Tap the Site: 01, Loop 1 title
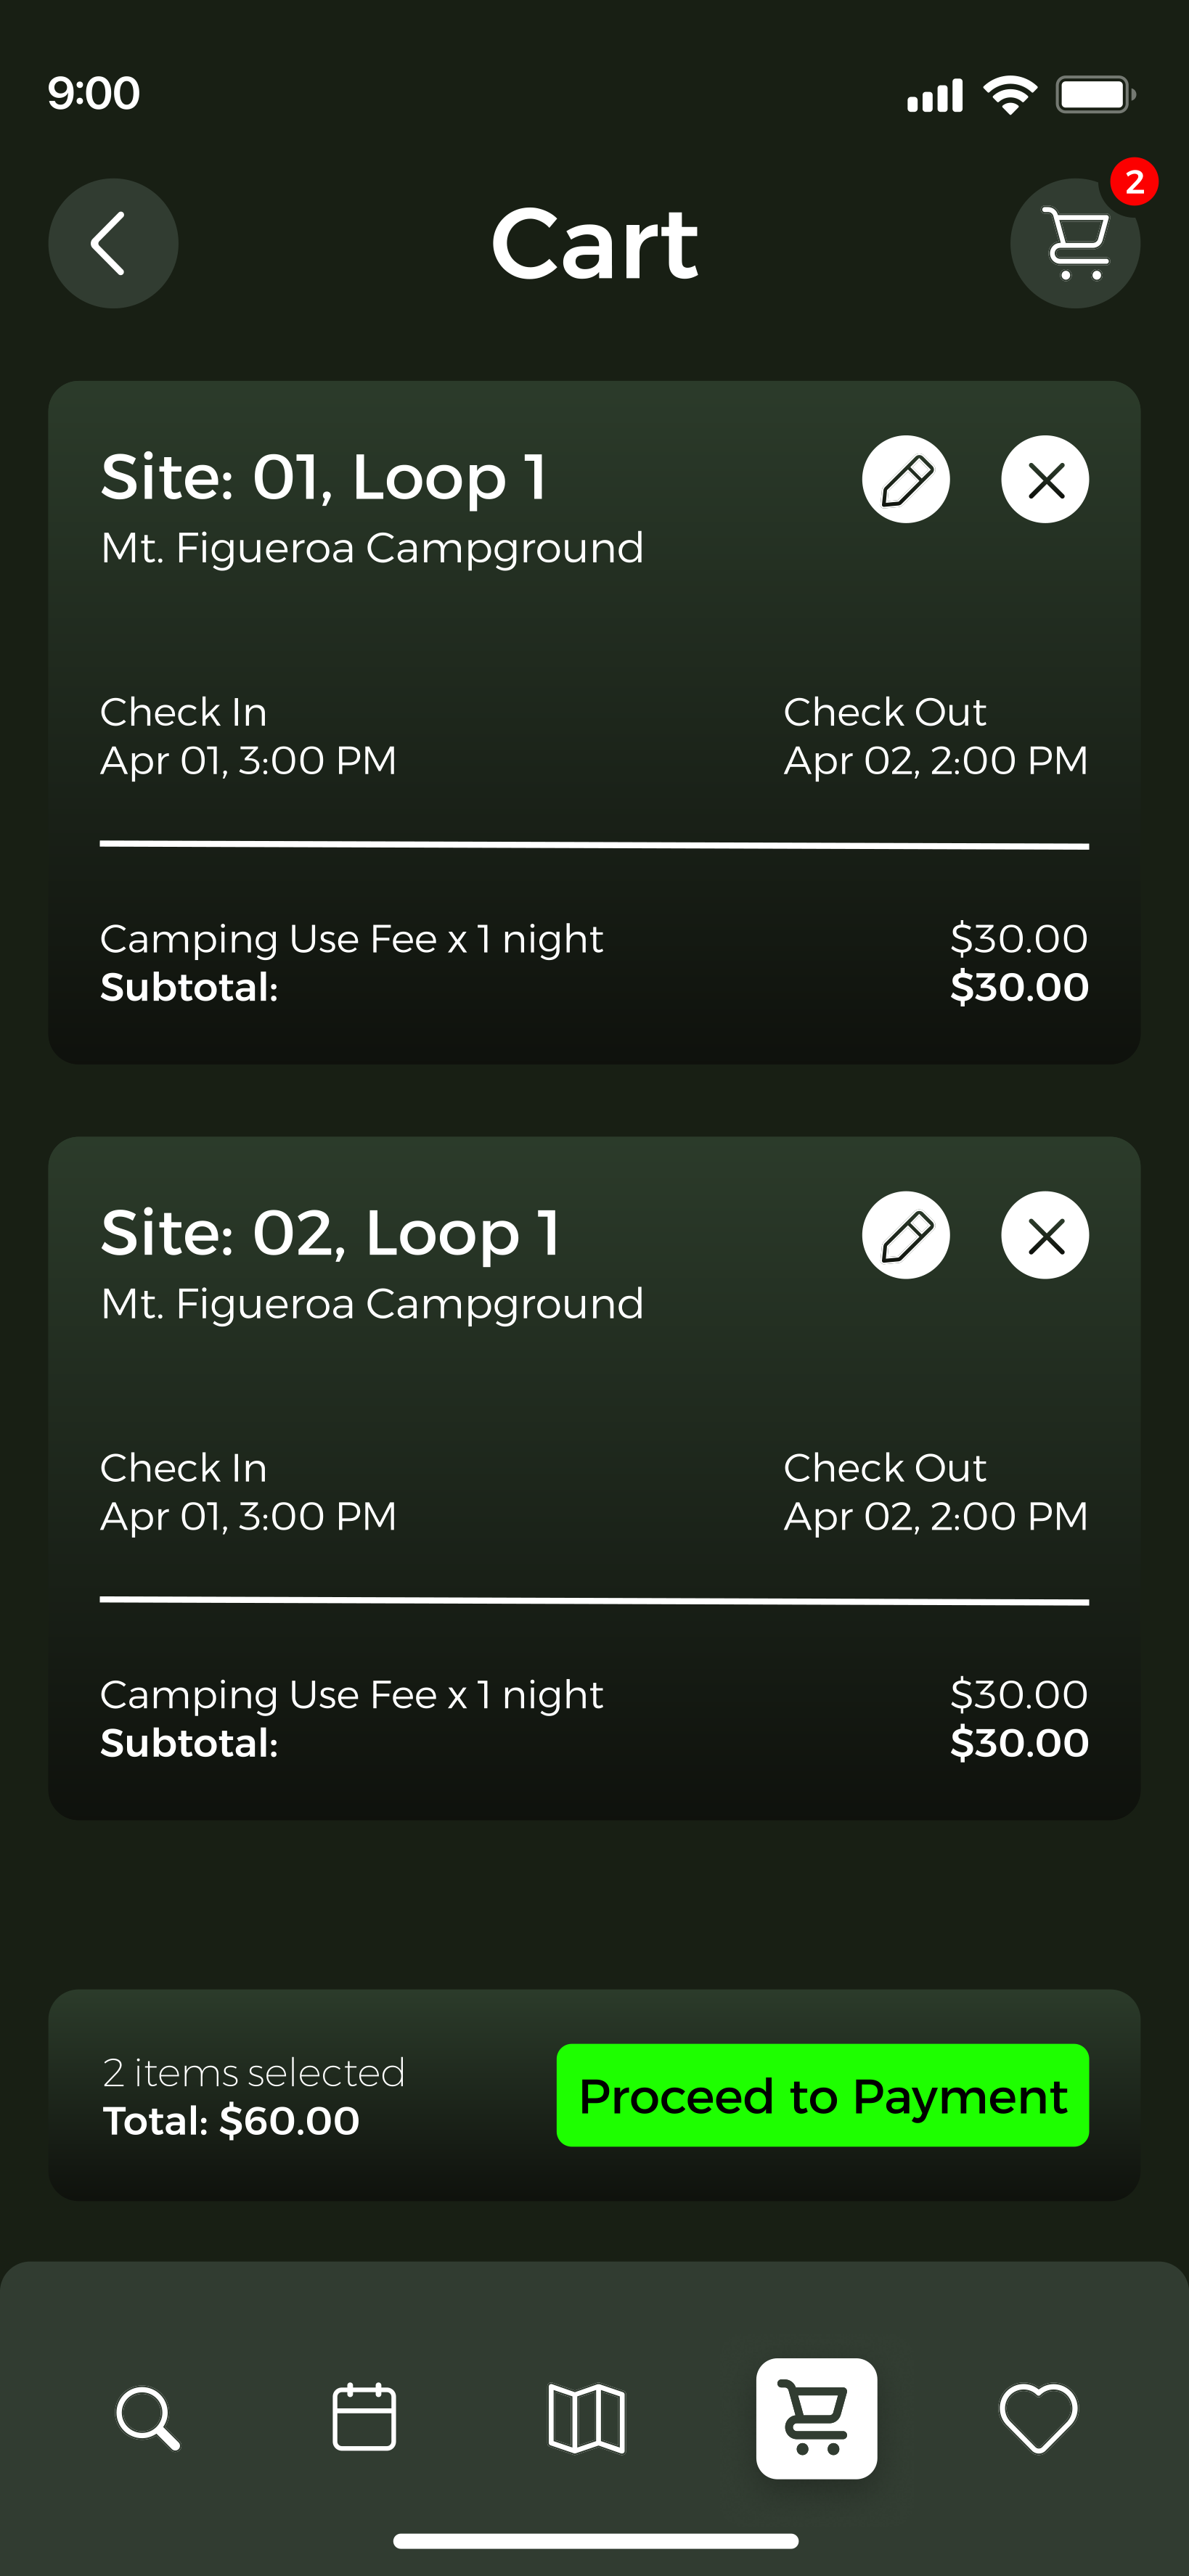The image size is (1189, 2576). 324,477
